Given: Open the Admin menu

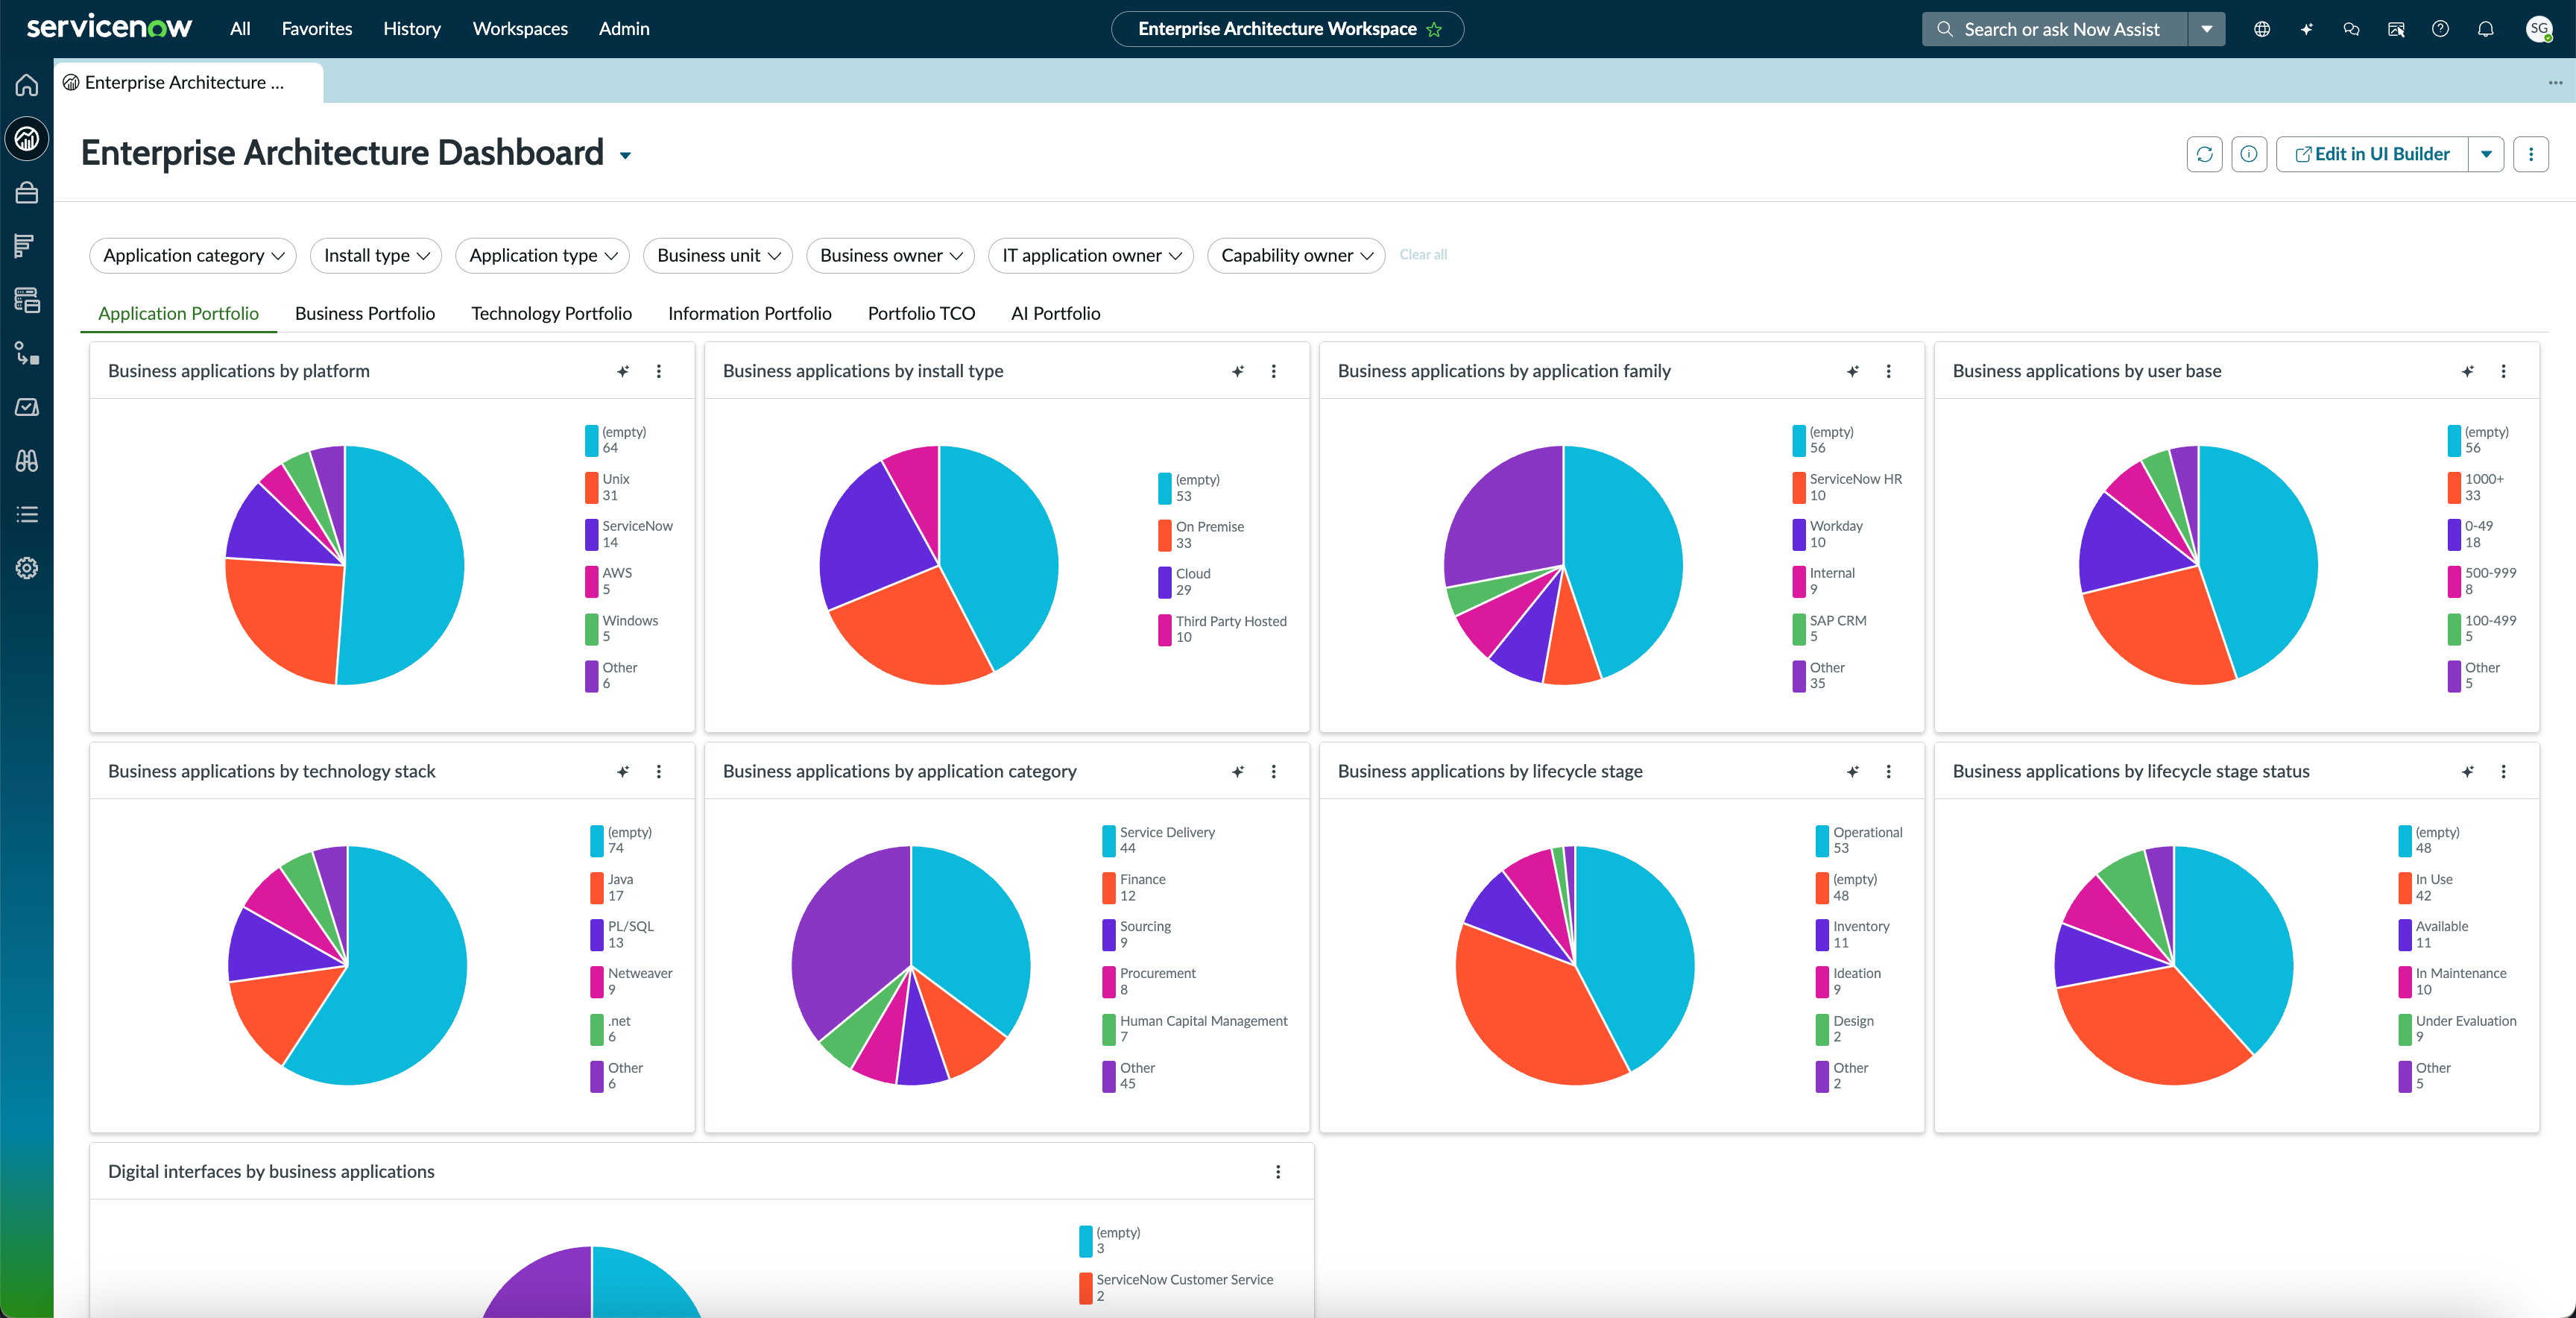Looking at the screenshot, I should pyautogui.click(x=624, y=29).
